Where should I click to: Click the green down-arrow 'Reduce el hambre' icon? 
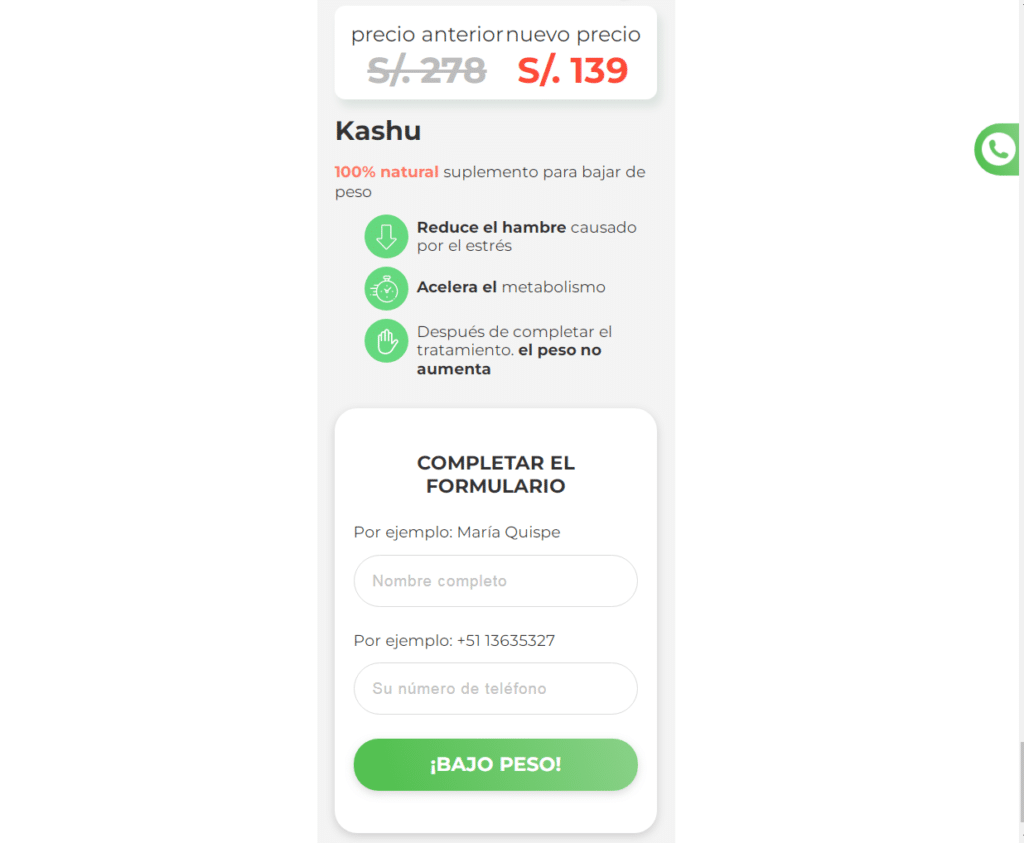coord(386,236)
